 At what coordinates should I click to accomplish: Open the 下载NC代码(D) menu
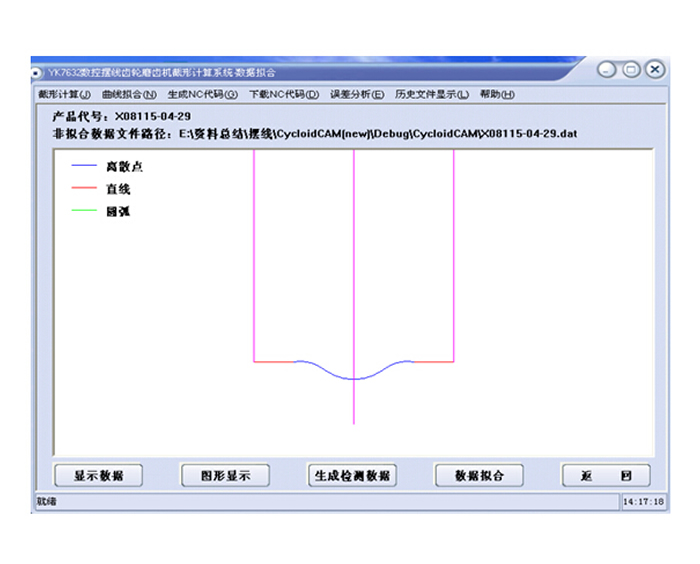pyautogui.click(x=283, y=95)
